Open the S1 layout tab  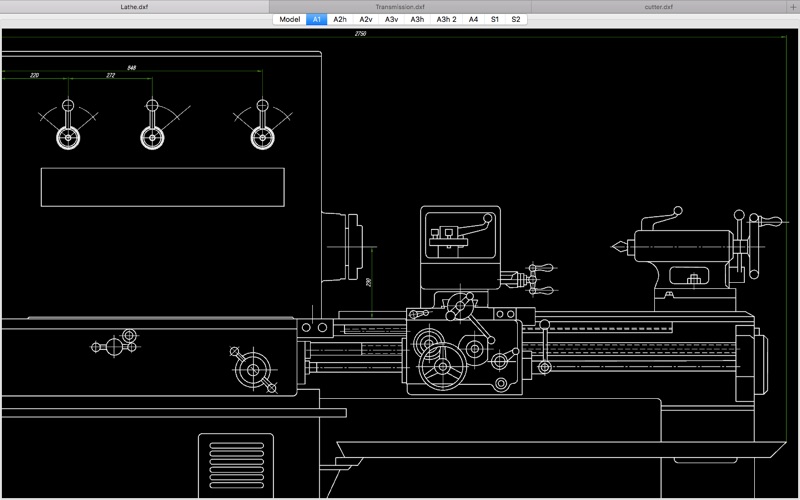coord(495,19)
